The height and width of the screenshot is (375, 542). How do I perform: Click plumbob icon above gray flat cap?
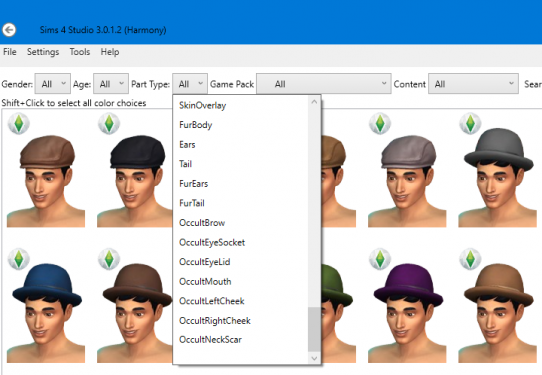click(x=380, y=123)
